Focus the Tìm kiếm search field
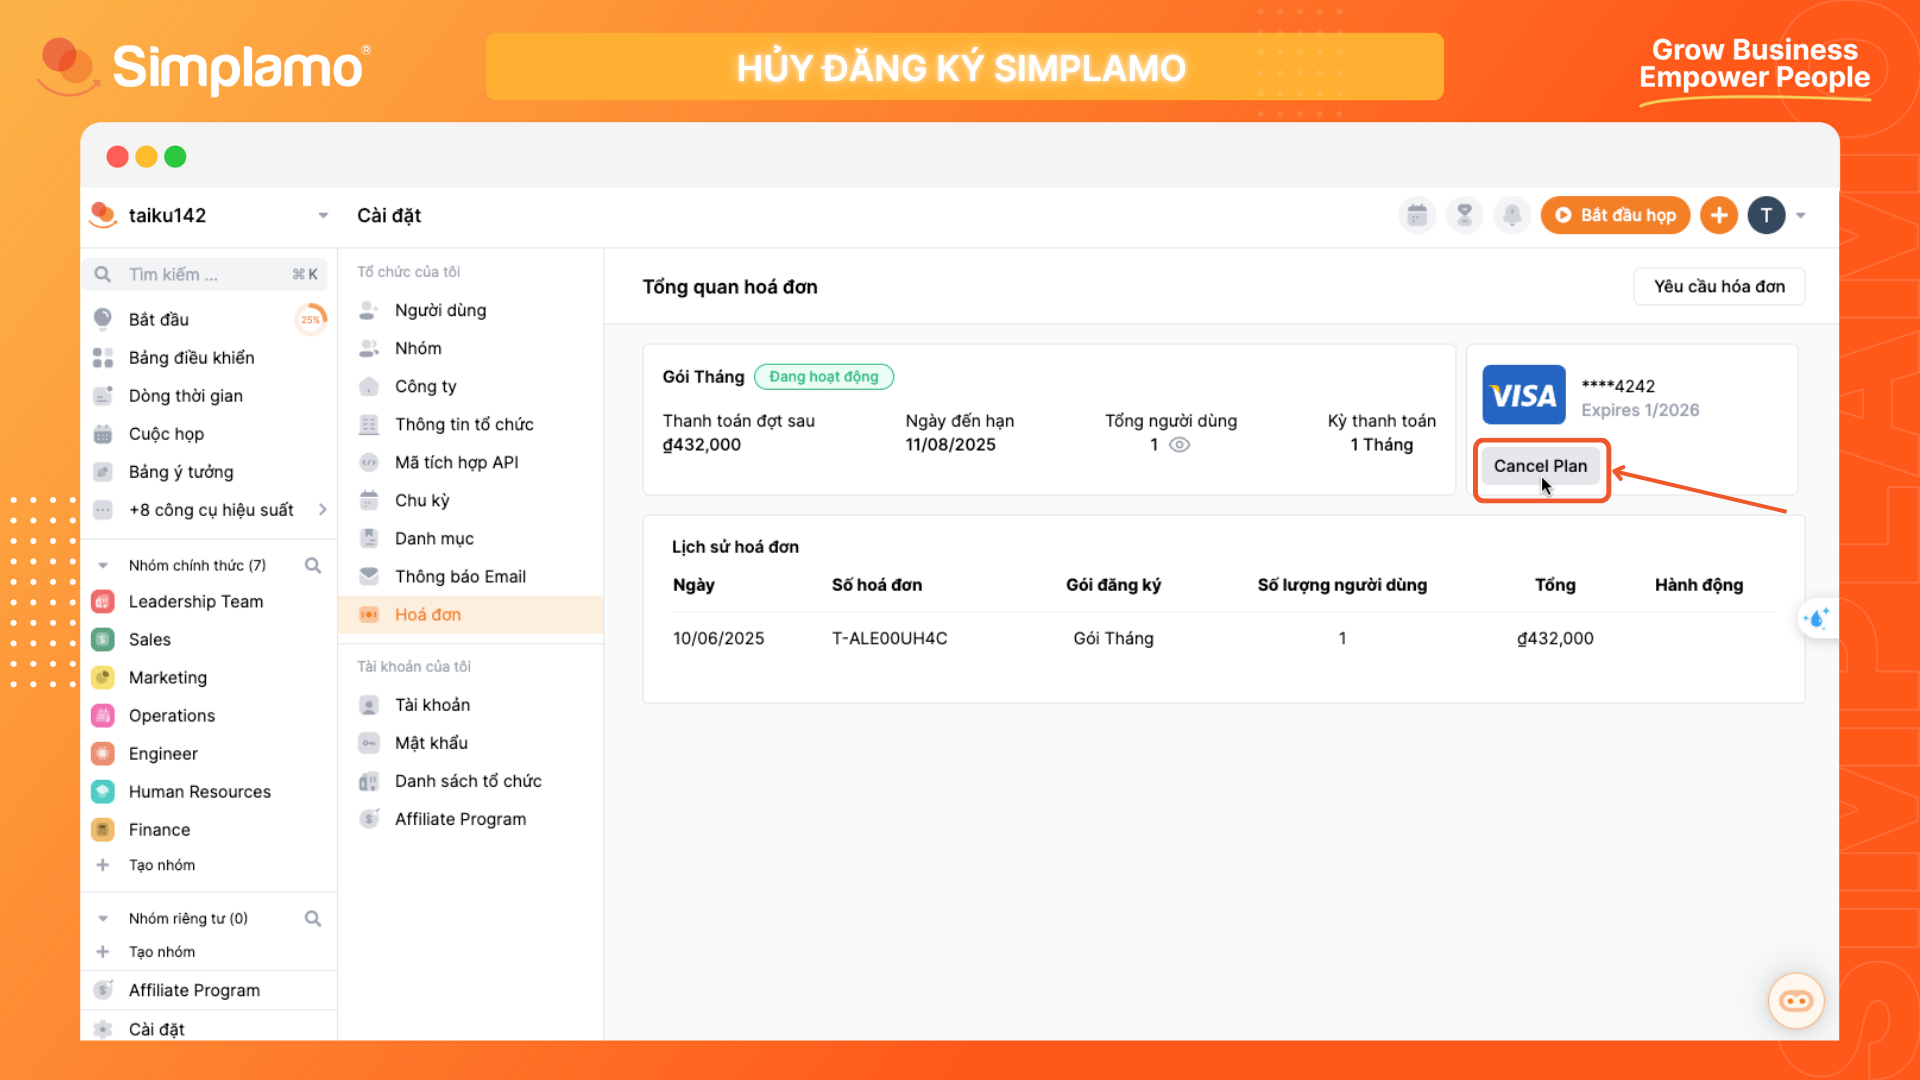The width and height of the screenshot is (1920, 1080). coord(206,274)
